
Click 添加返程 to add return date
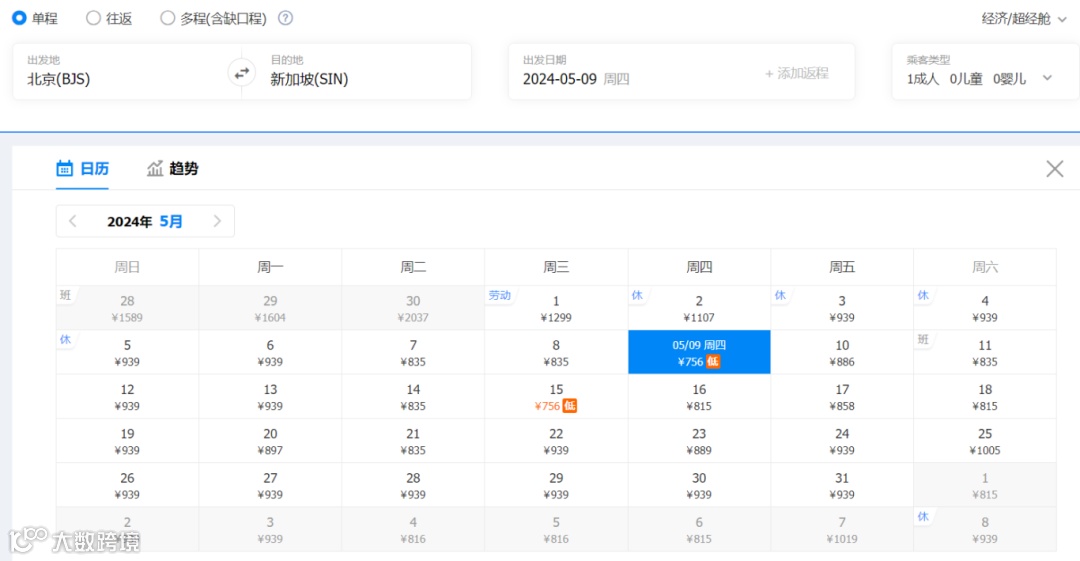797,73
